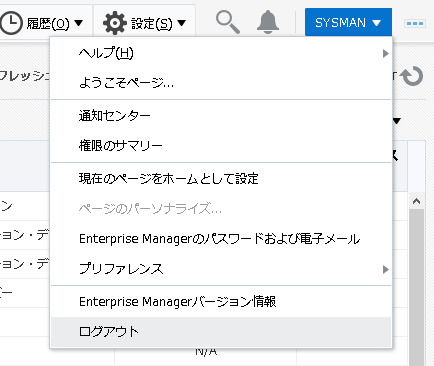Click the scrollbar up arrow
The height and width of the screenshot is (366, 434).
(416, 201)
